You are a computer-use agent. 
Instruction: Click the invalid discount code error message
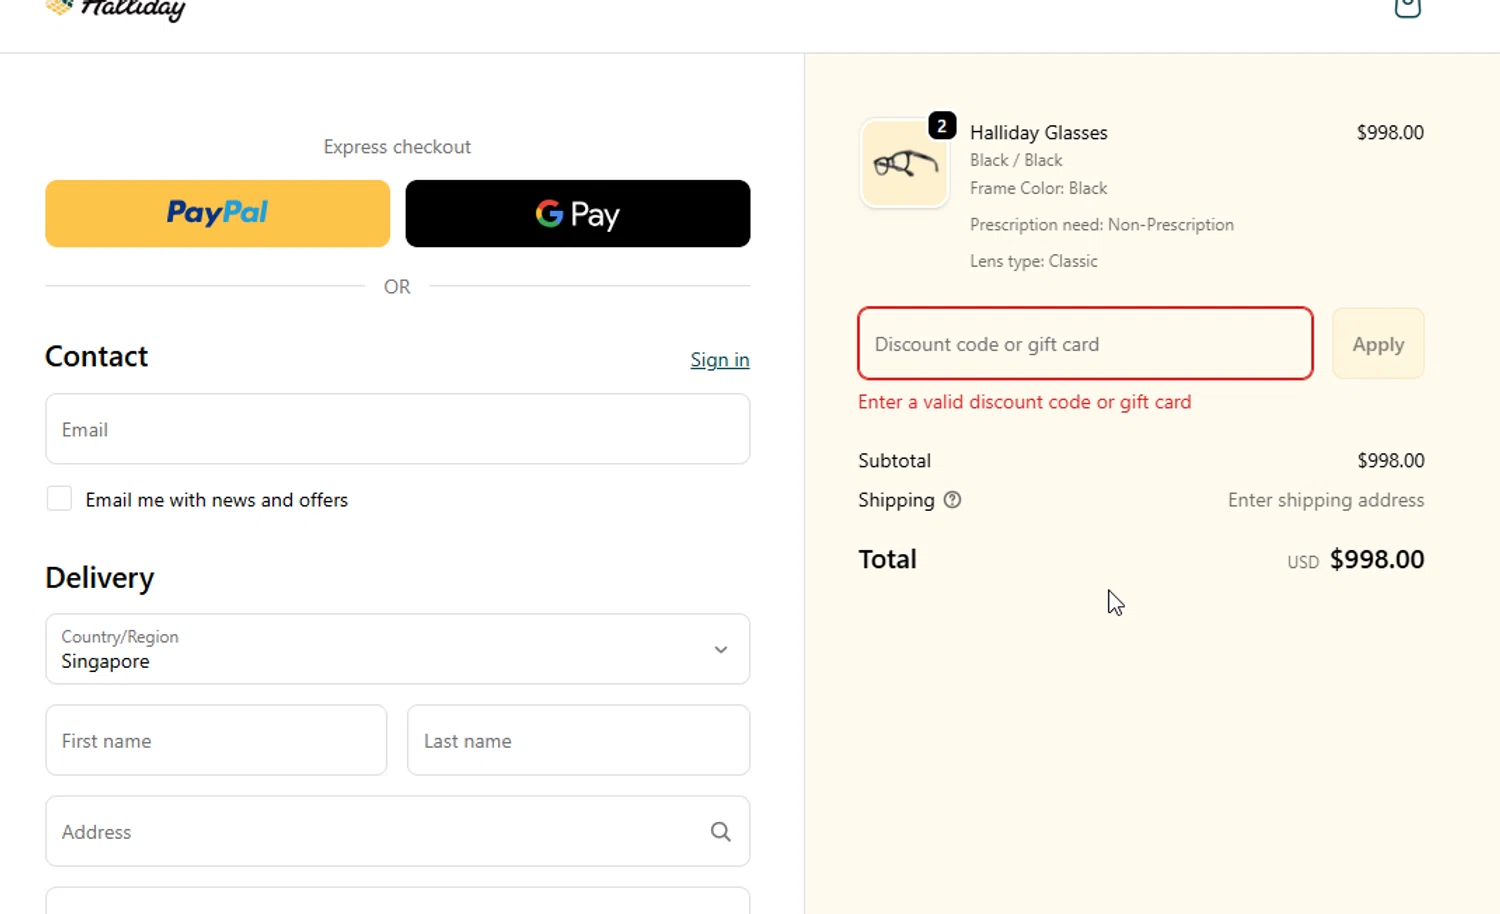(x=1025, y=402)
